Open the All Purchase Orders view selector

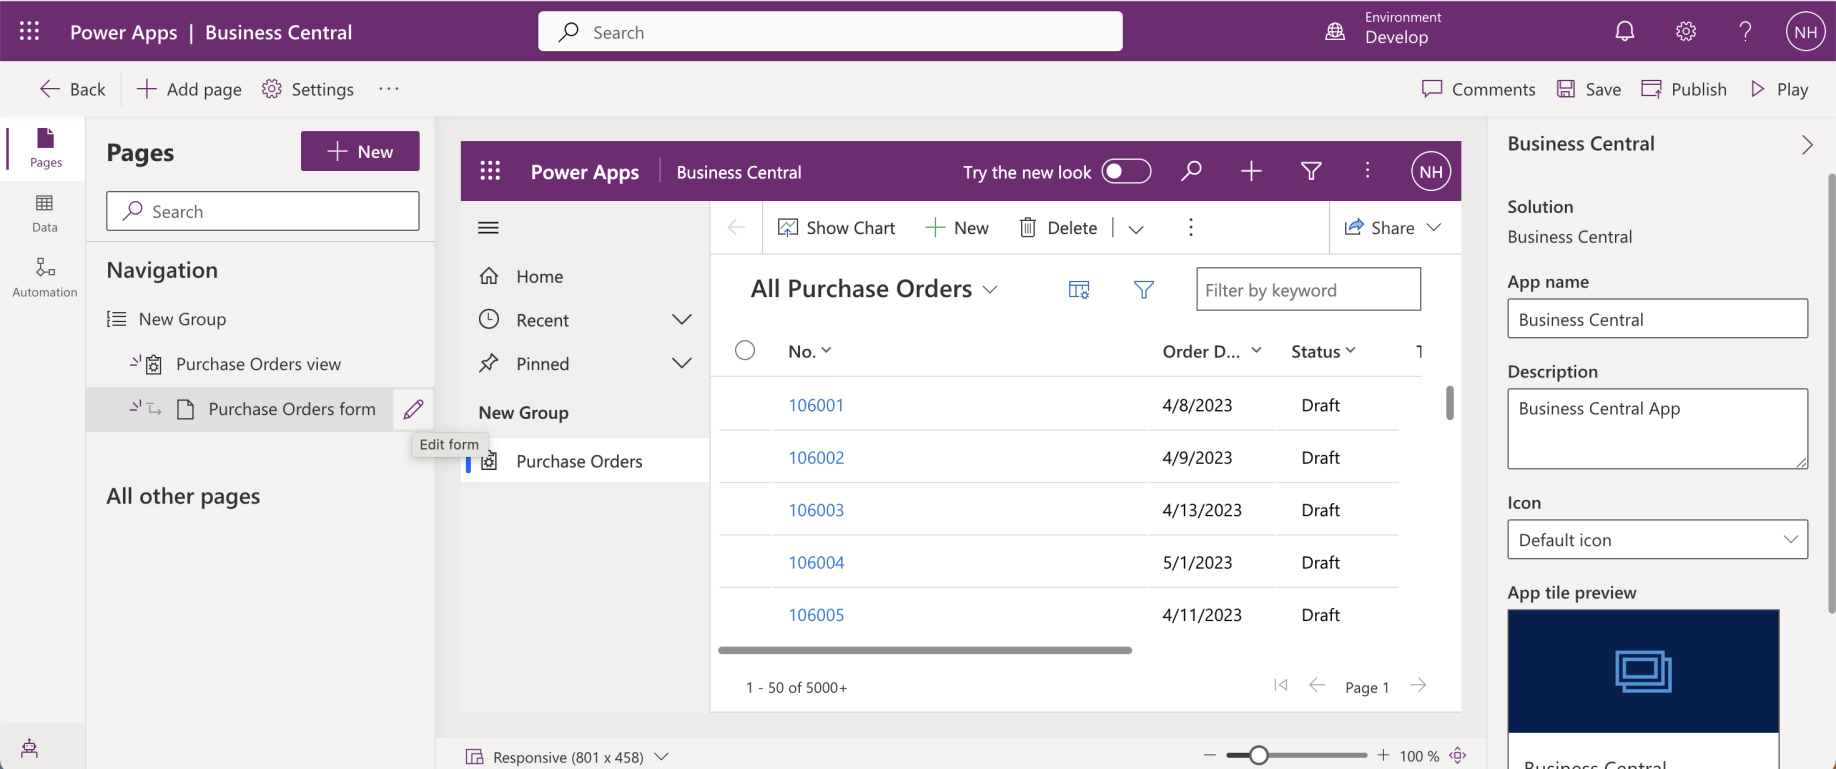tap(874, 289)
